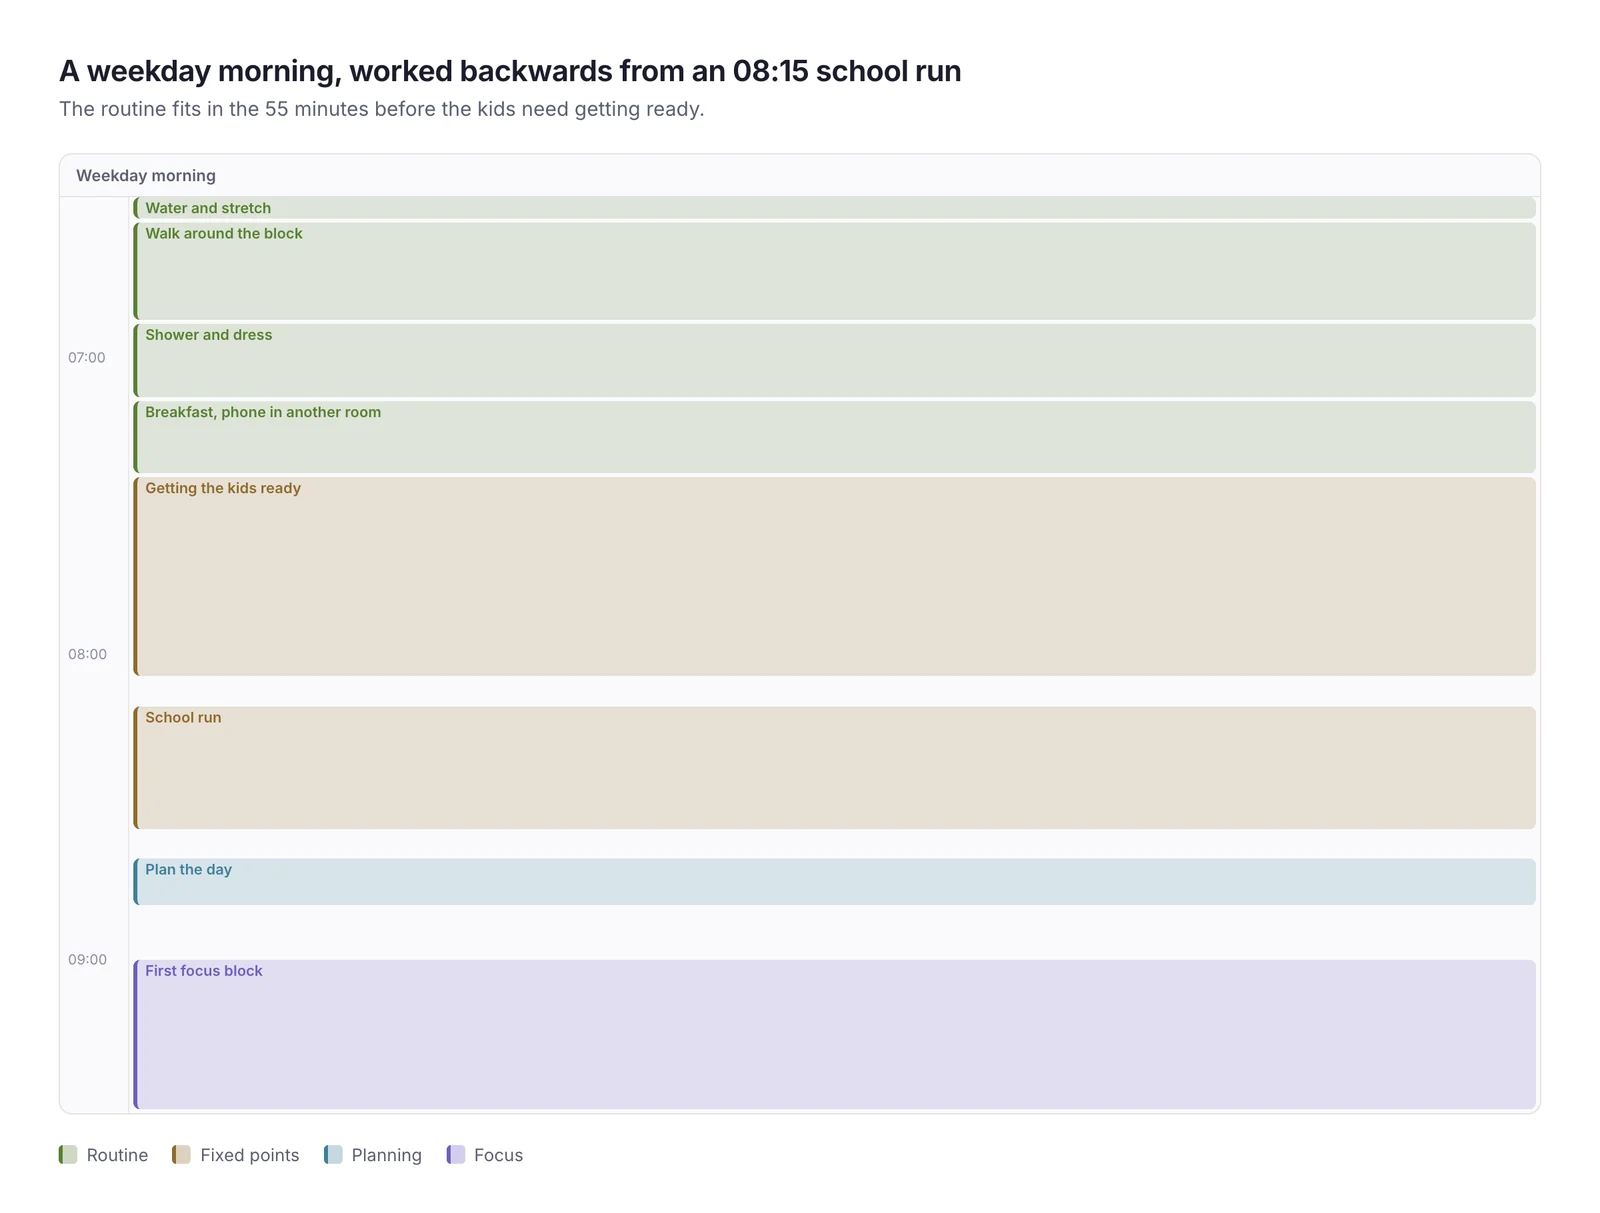Click the Planning legend swatch
Image resolution: width=1600 pixels, height=1213 pixels.
(333, 1155)
